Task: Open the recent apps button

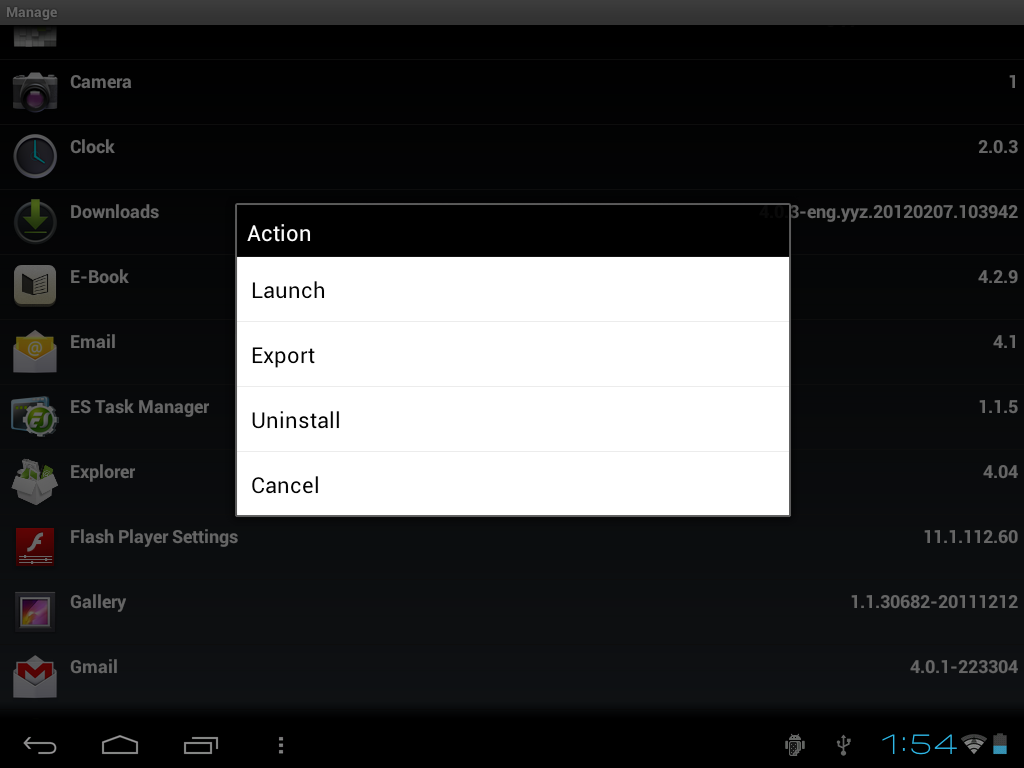Action: (x=200, y=745)
